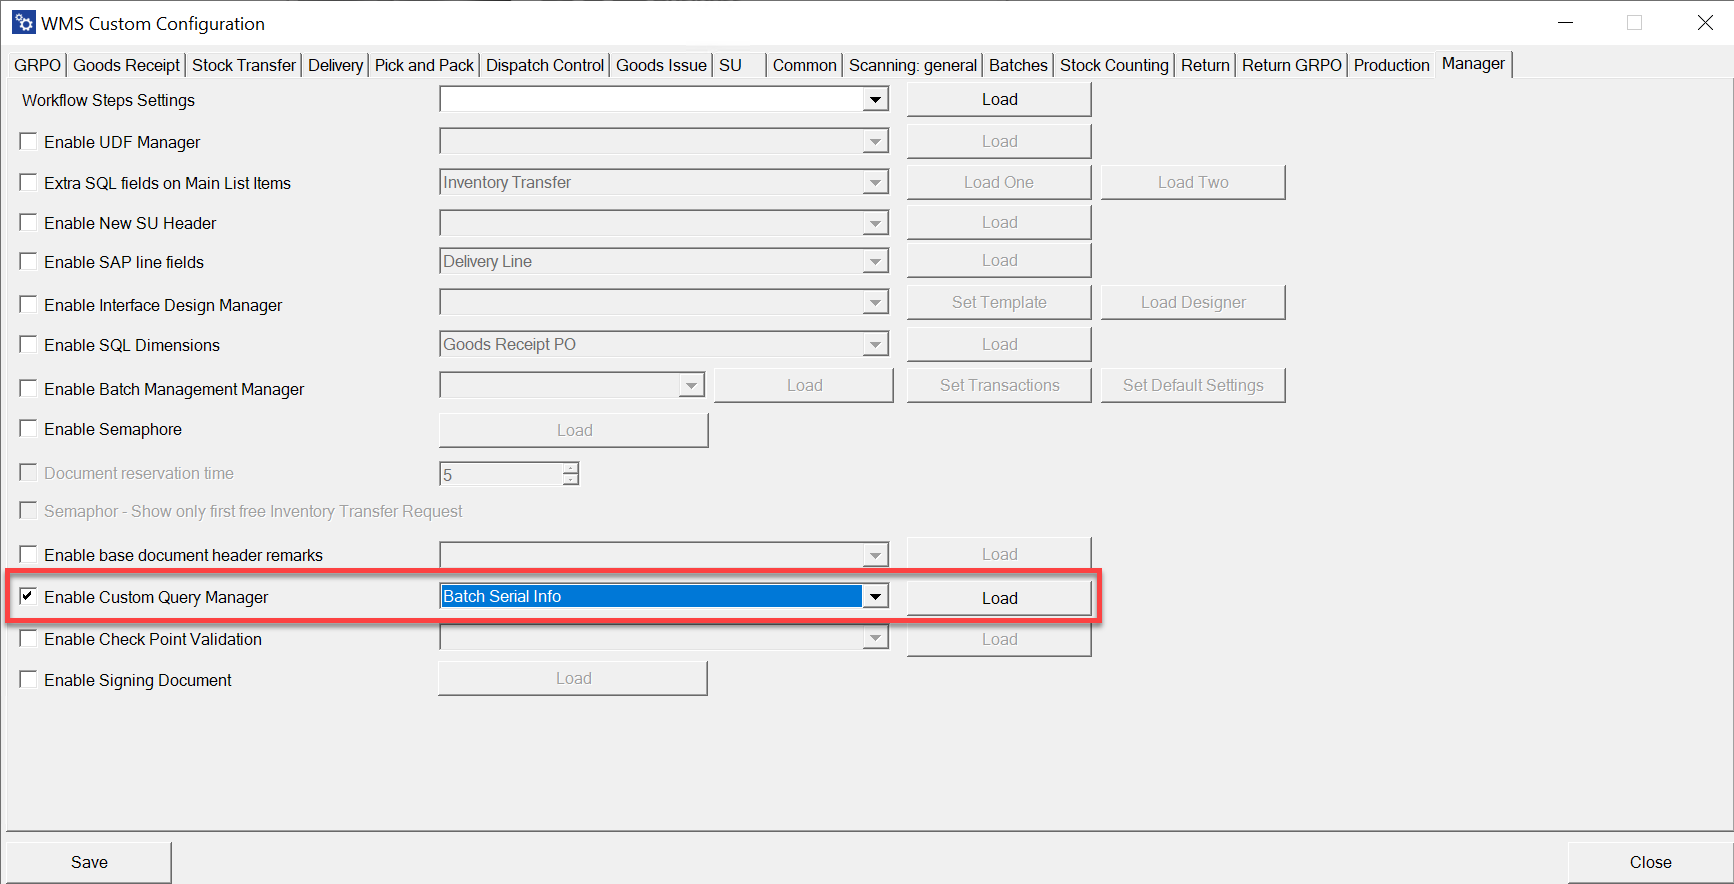Click the Load Designer button

click(1193, 302)
